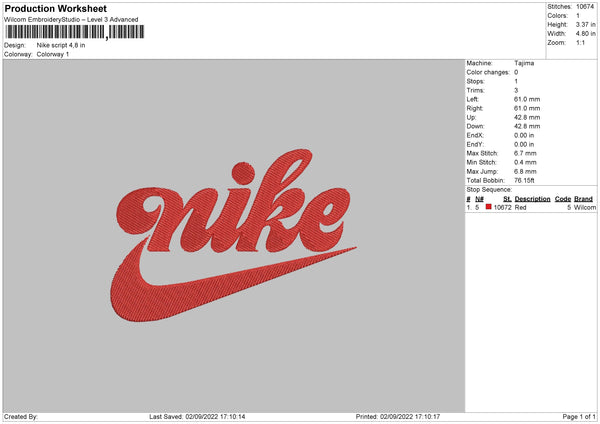Click the 'Created By:' footer label

coord(21,417)
